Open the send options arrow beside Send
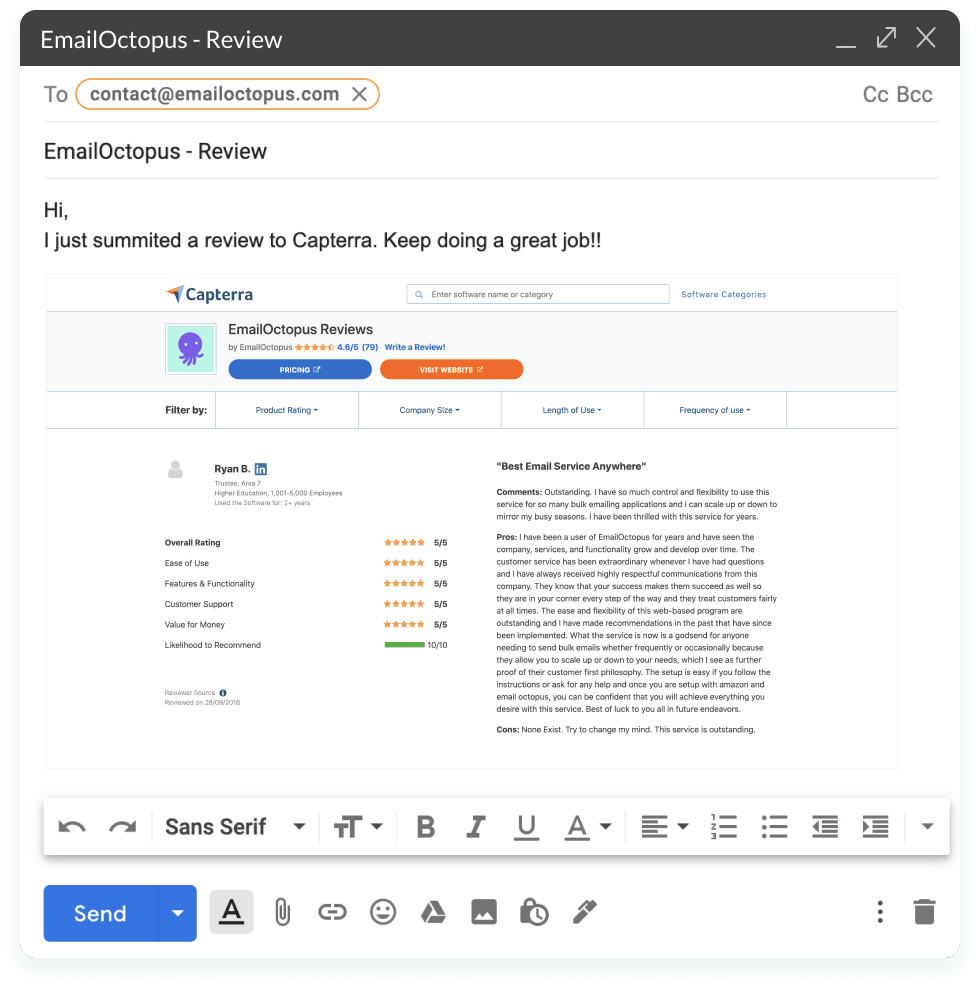Screen dimensions: 980x988 pos(178,913)
